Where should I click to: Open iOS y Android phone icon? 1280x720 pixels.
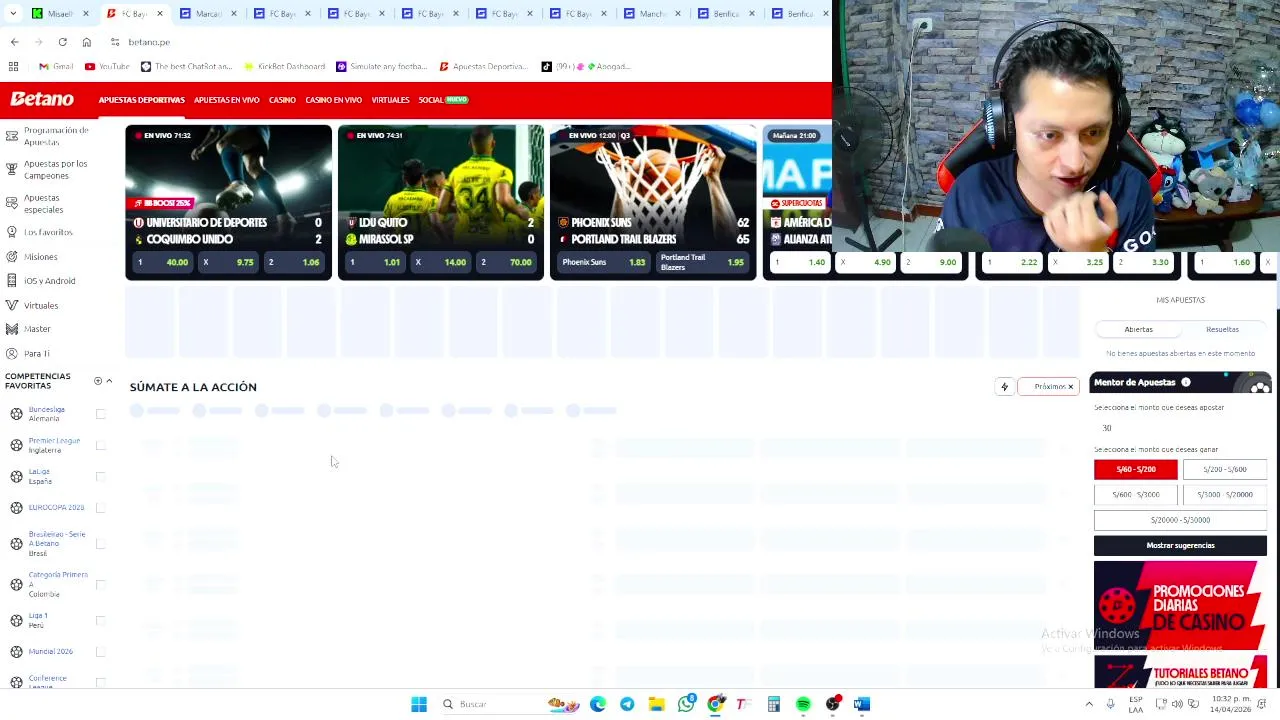coord(12,281)
